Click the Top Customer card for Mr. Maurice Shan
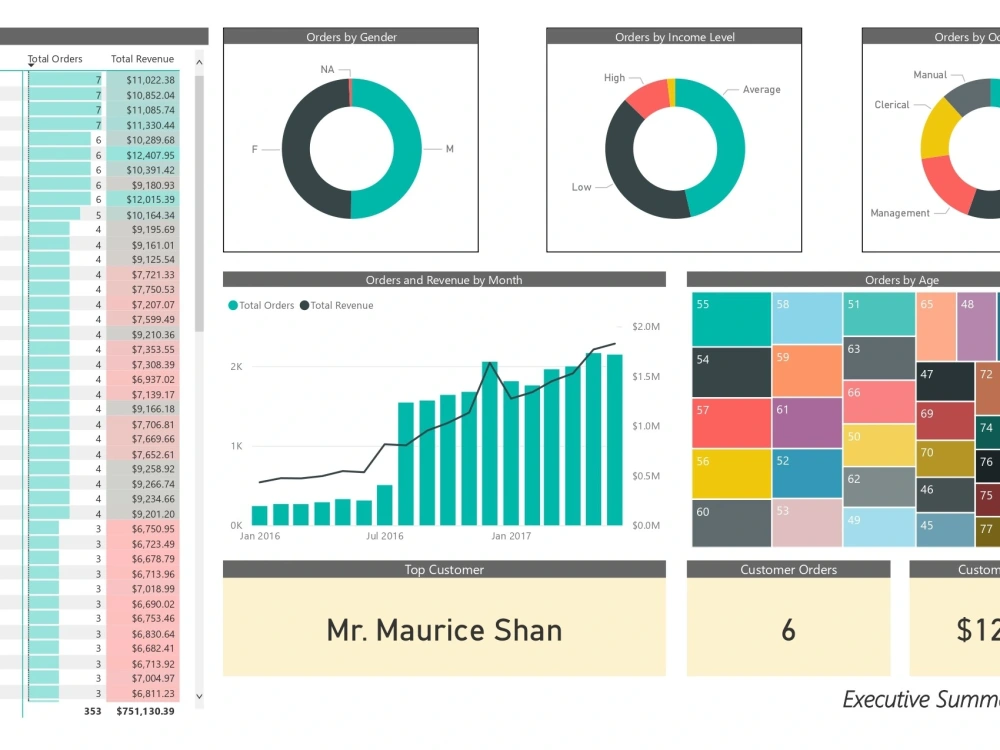Image resolution: width=1000 pixels, height=750 pixels. pos(444,630)
